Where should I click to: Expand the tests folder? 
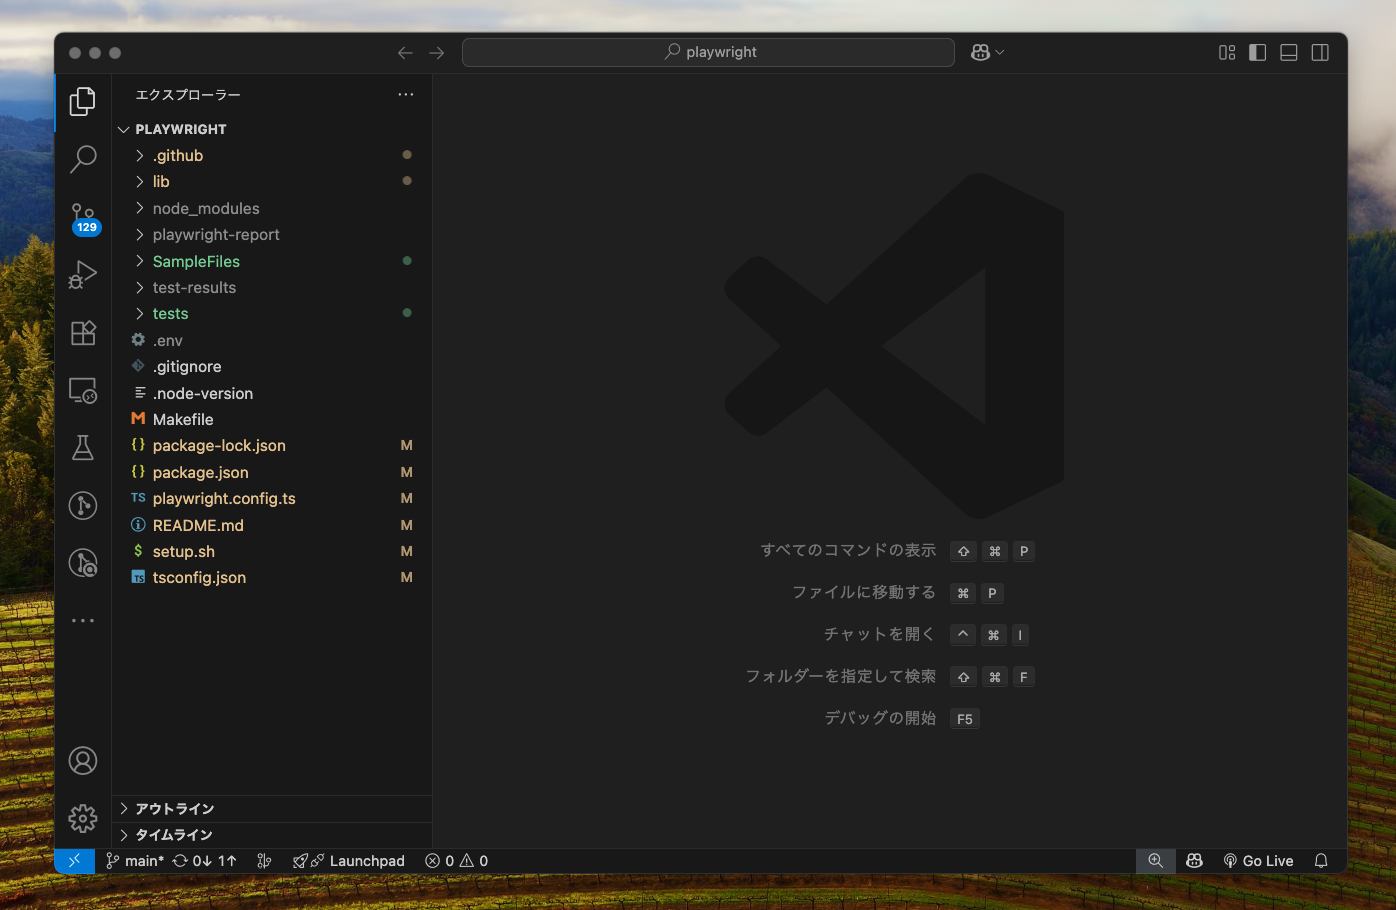170,314
